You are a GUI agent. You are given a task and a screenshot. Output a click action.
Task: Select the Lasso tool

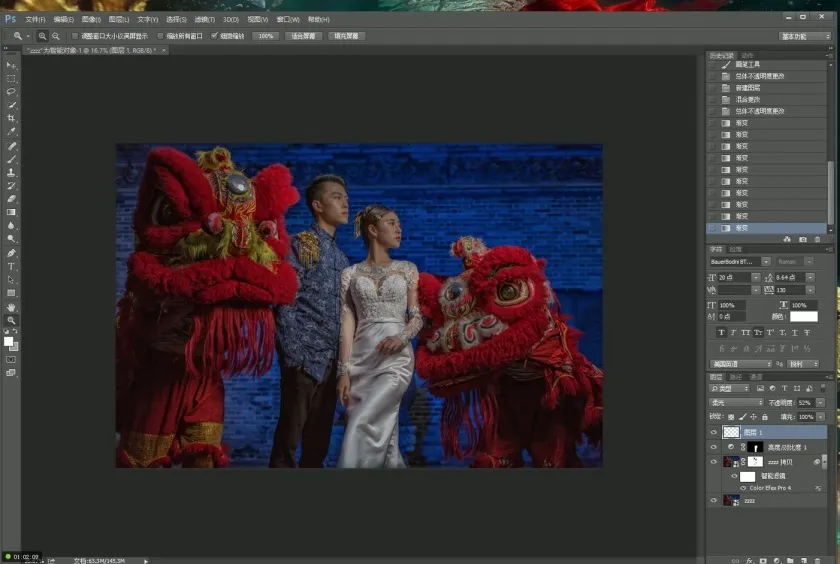pos(12,91)
